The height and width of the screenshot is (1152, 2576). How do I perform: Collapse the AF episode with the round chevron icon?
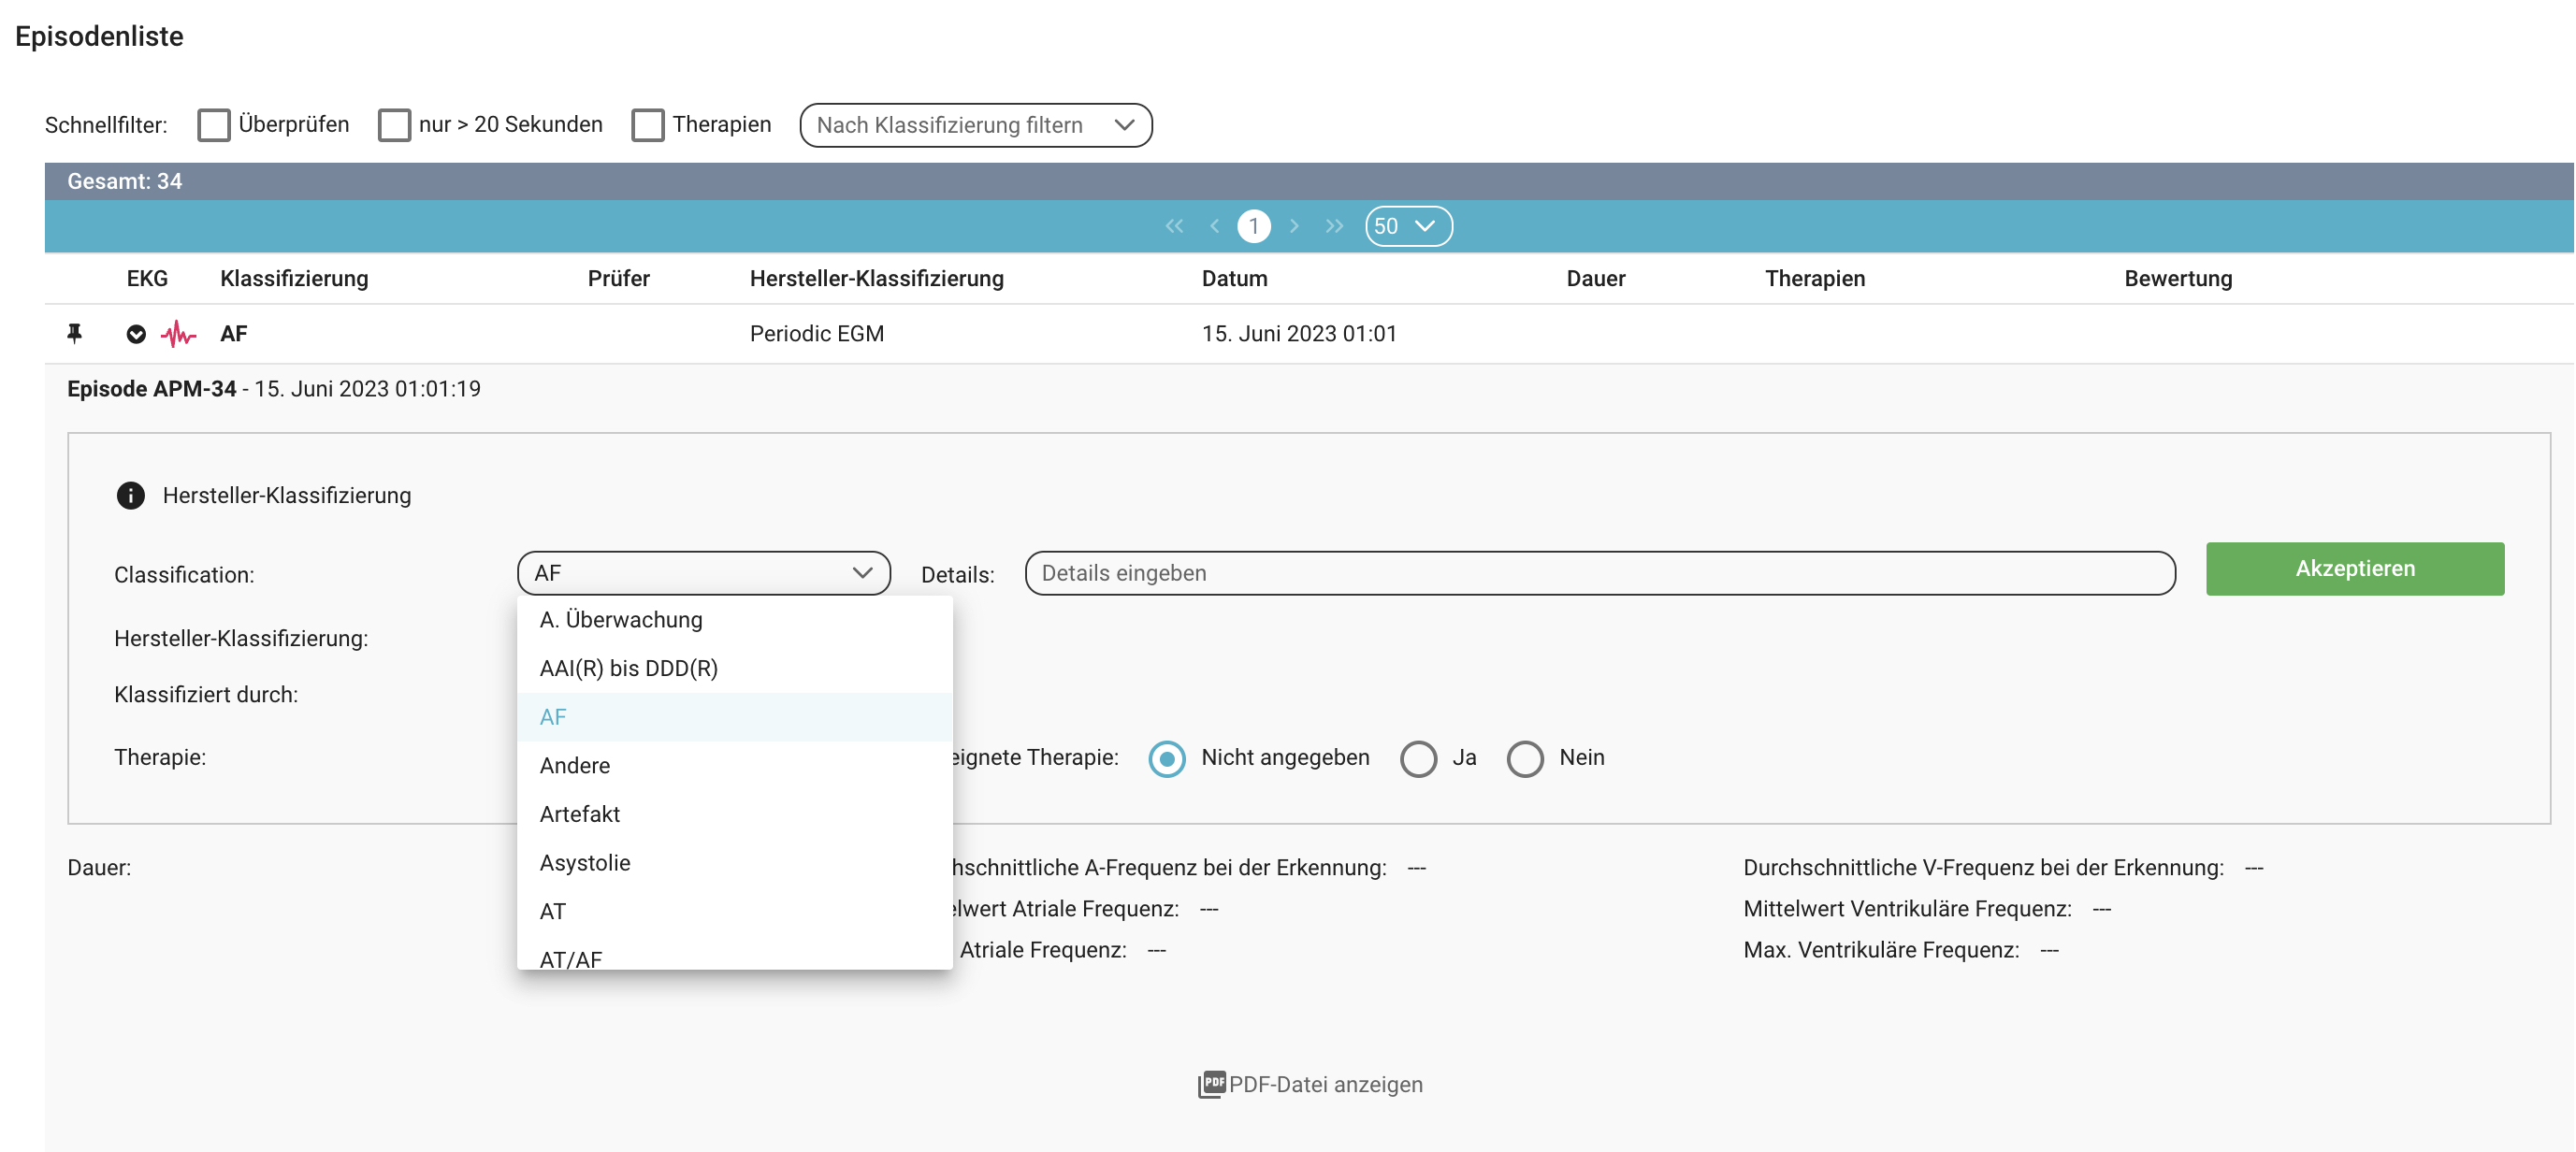click(136, 334)
